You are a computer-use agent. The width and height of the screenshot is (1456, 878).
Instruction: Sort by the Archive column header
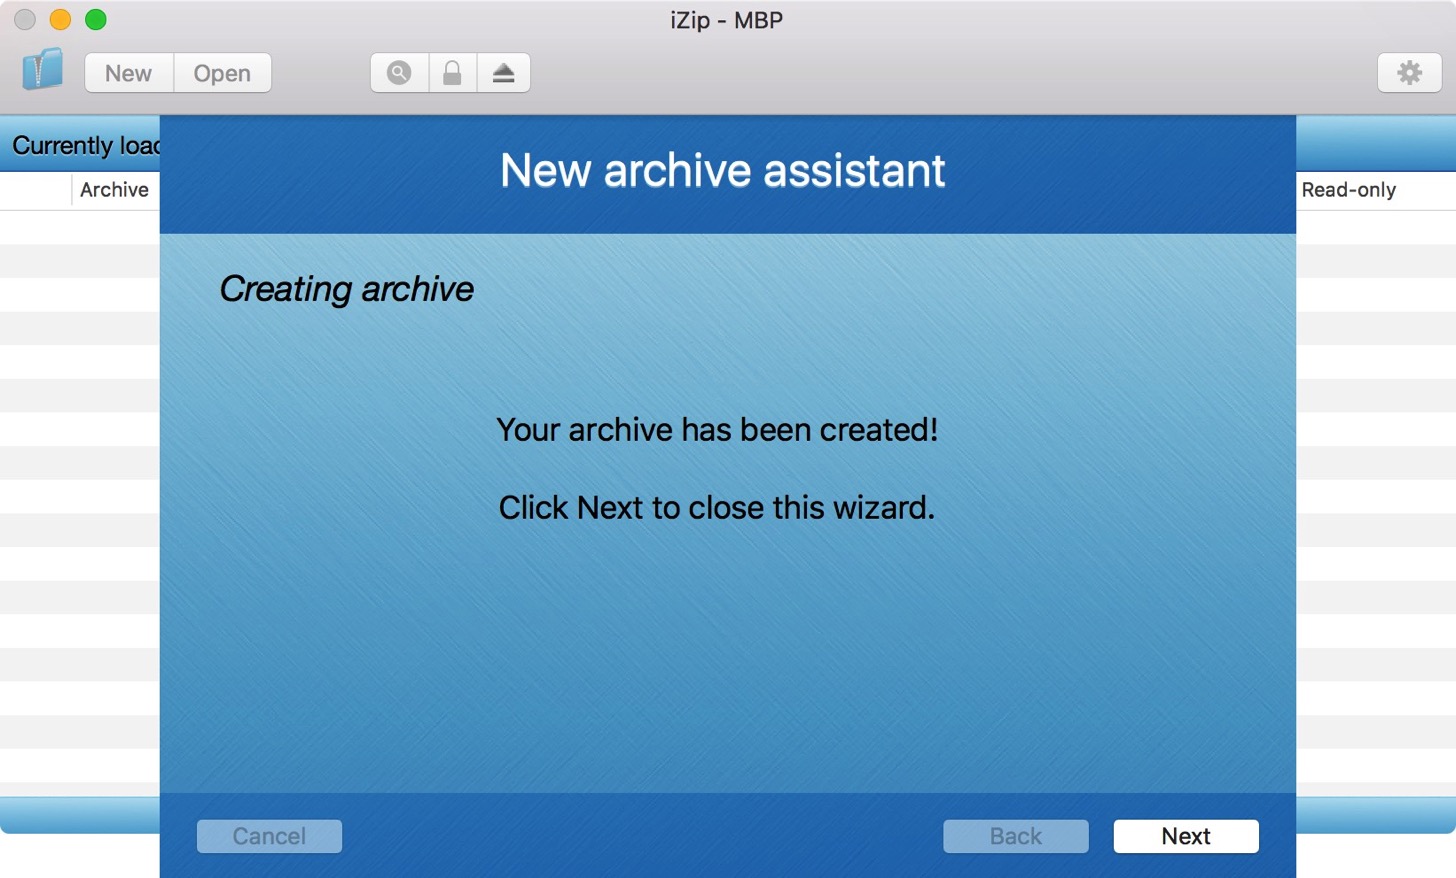coord(114,190)
